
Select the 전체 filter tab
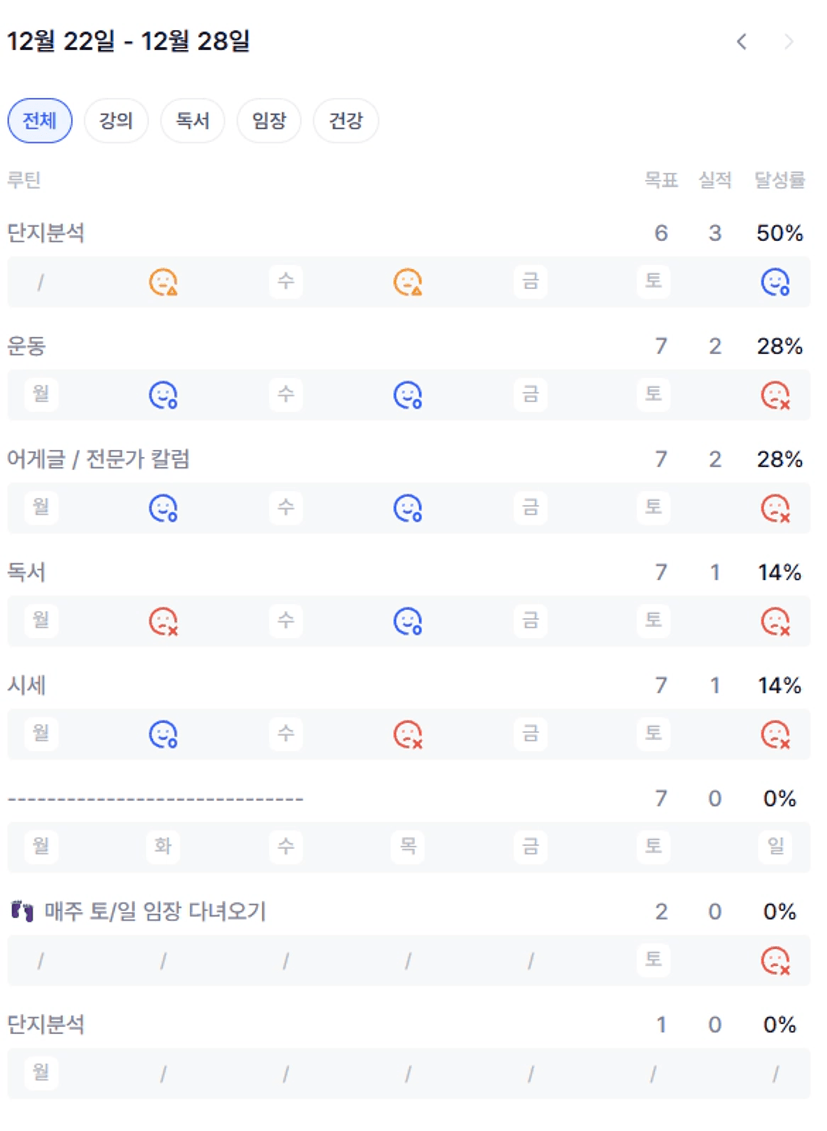[x=40, y=122]
